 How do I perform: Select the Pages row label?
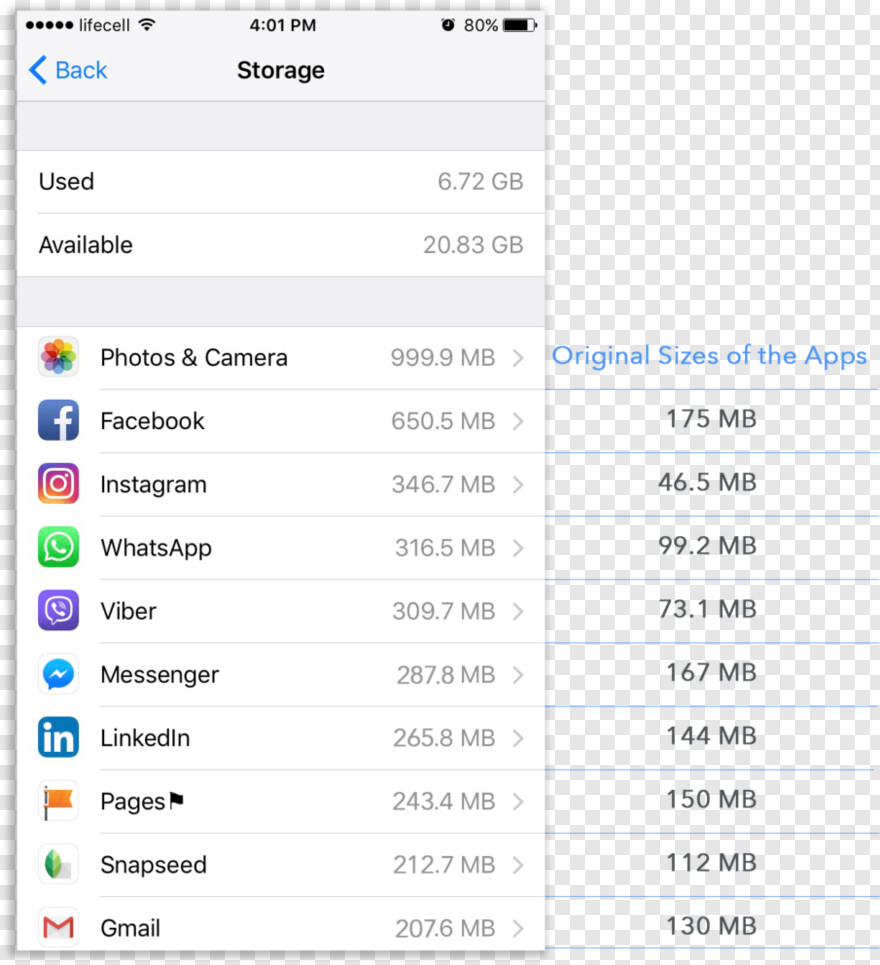point(142,802)
